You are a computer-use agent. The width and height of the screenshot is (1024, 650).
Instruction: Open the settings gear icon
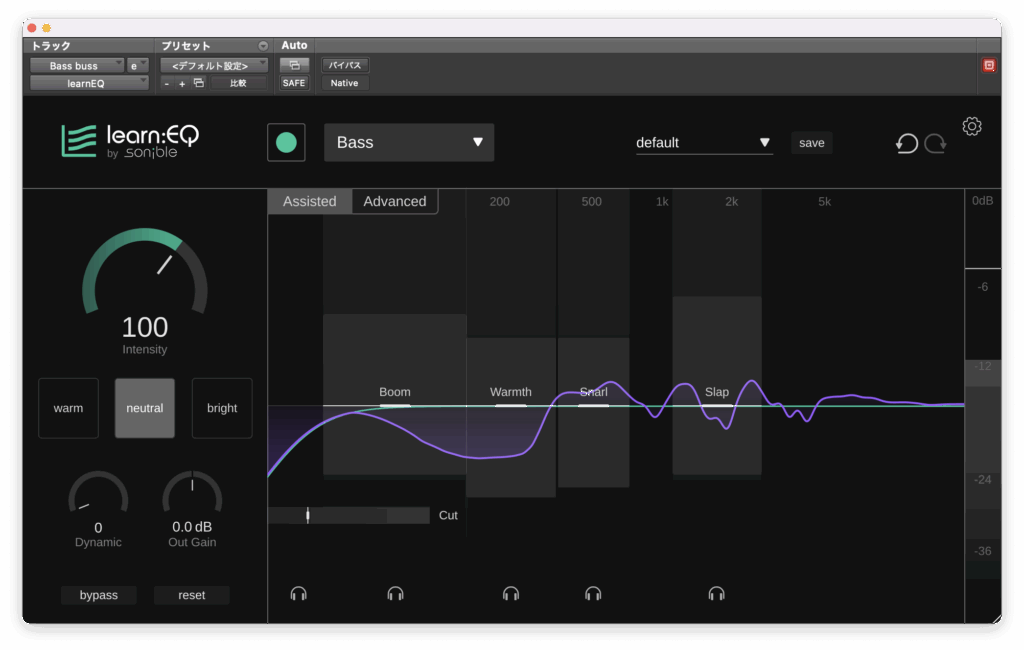[x=971, y=126]
